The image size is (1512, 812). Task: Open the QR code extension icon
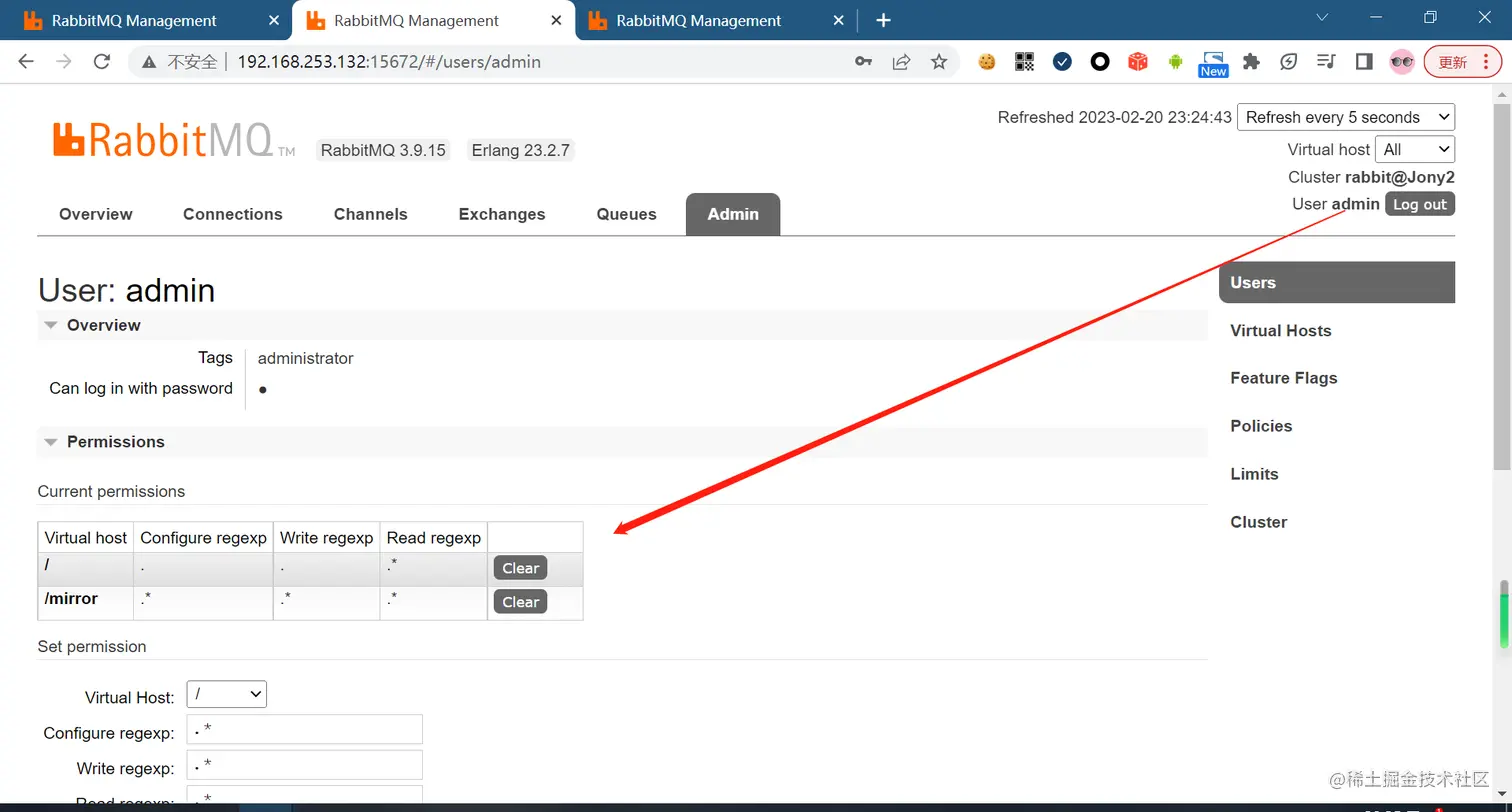click(1024, 61)
